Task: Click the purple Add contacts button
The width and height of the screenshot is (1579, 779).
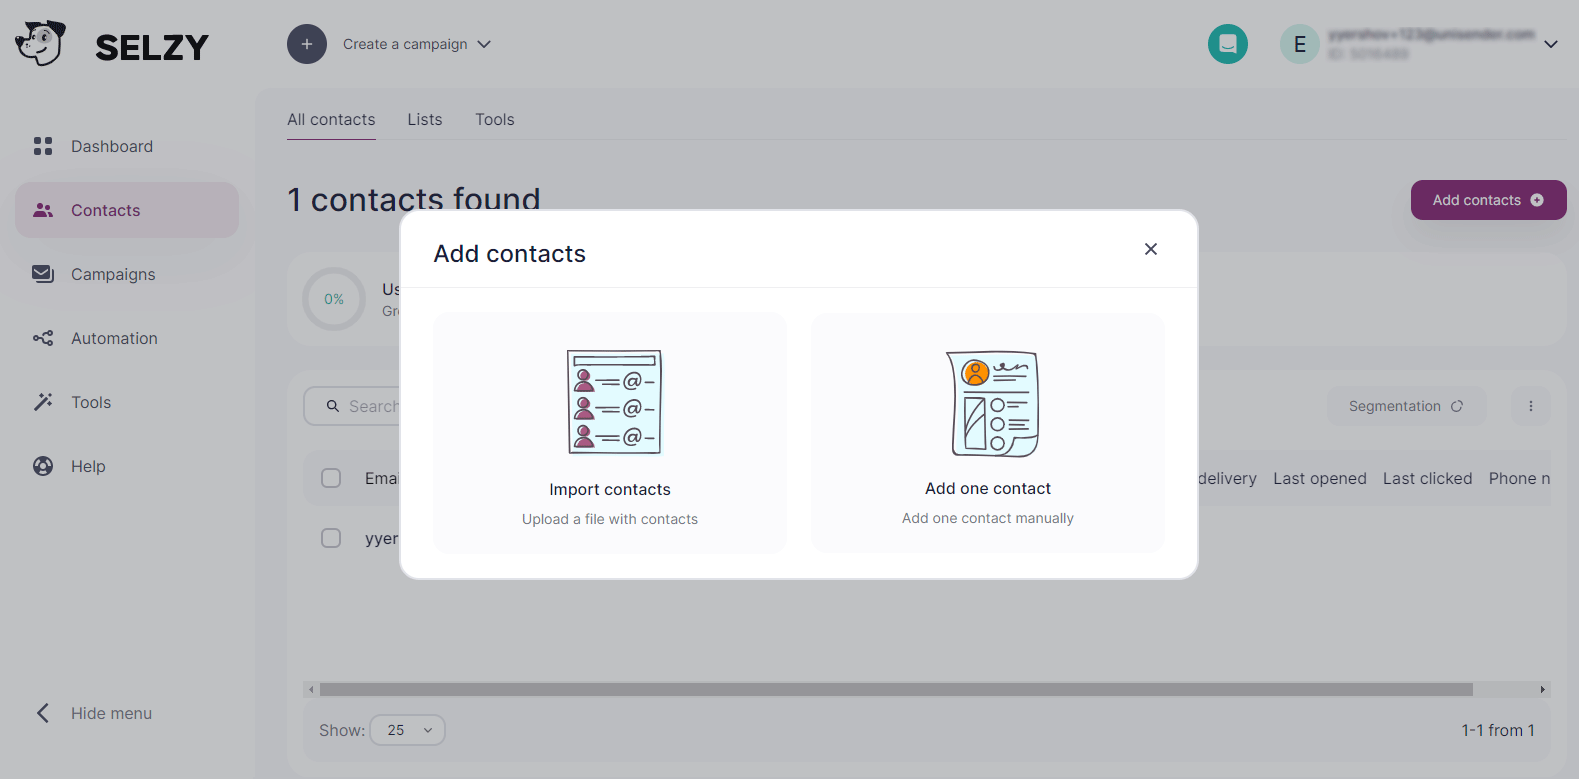Action: coord(1488,200)
